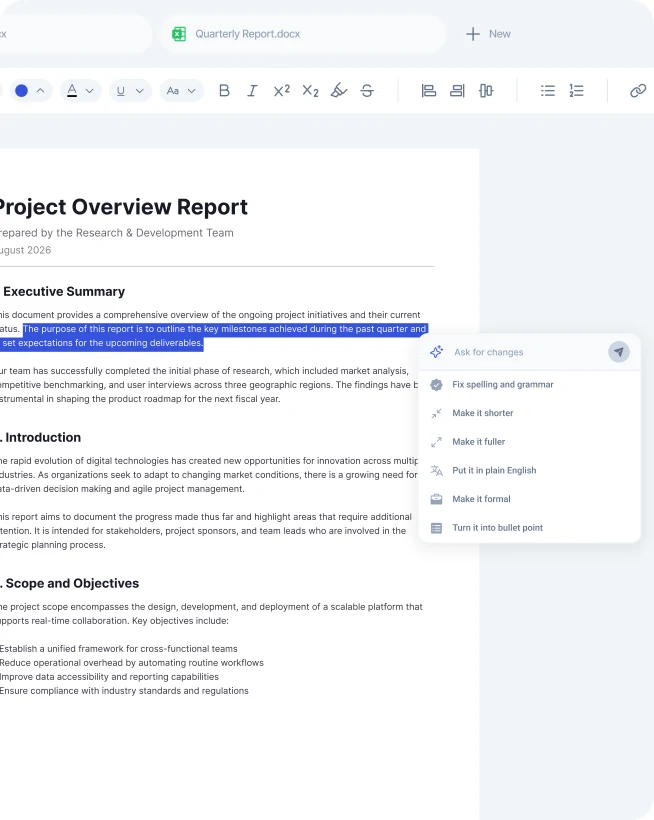Screen dimensions: 654x820
Task: Open the underline style dropdown
Action: tap(130, 90)
